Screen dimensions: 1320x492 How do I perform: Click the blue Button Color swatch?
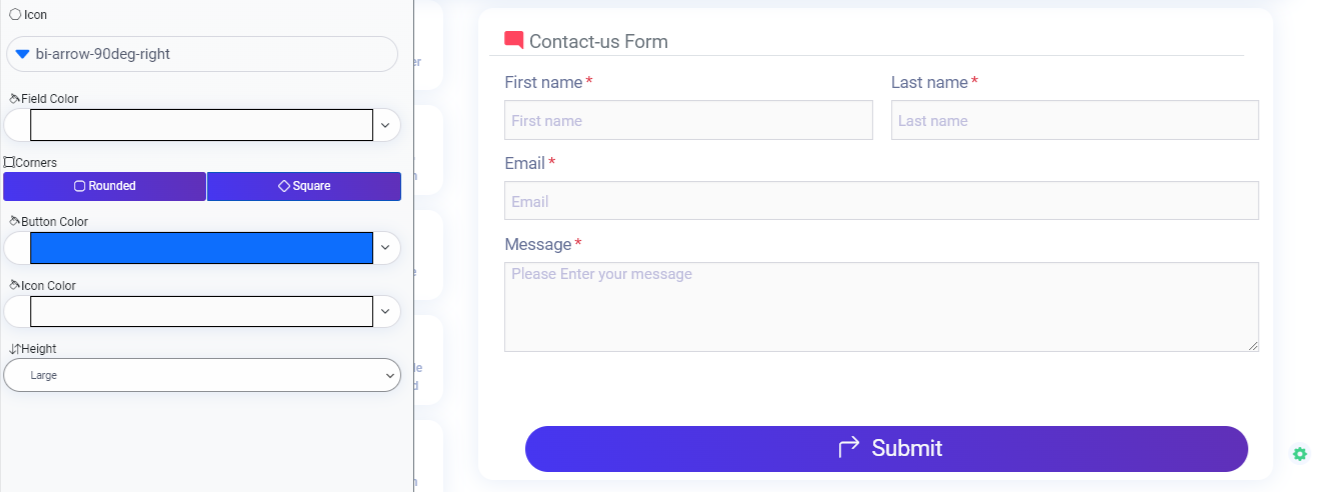[x=201, y=248]
